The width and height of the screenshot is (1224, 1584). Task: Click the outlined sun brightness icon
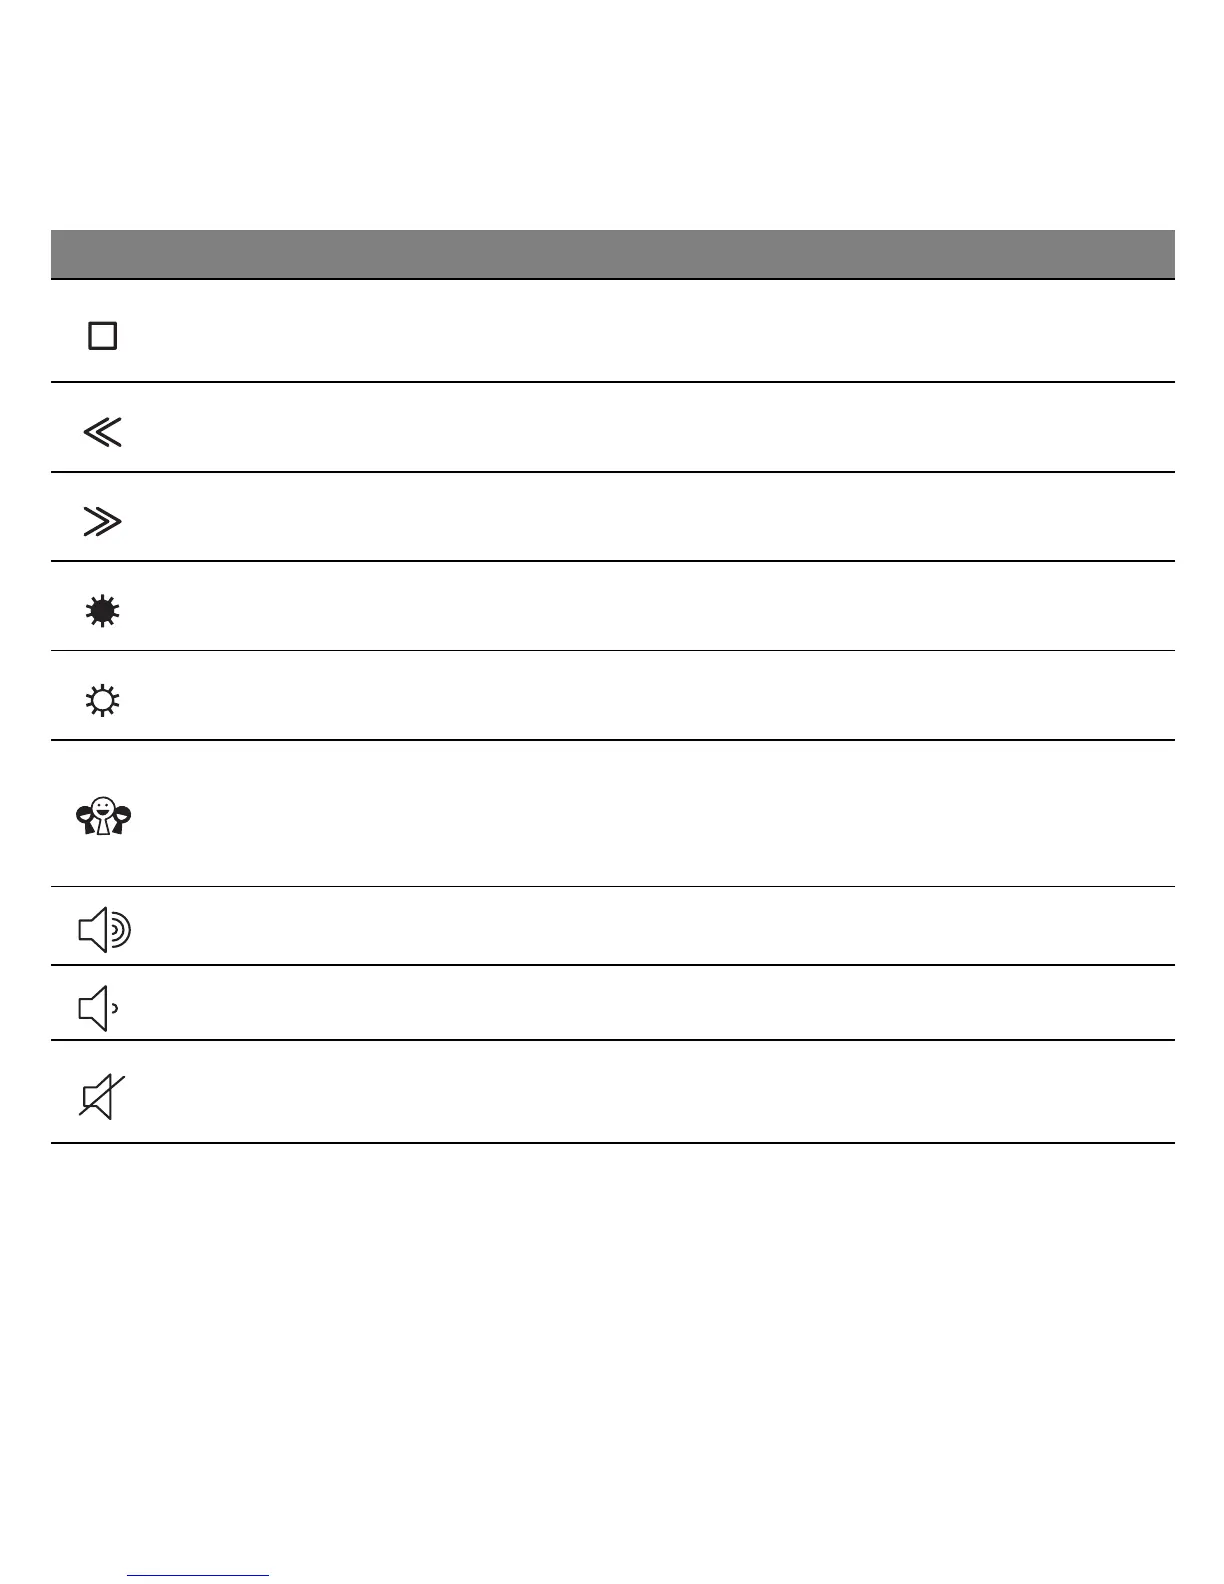coord(103,701)
